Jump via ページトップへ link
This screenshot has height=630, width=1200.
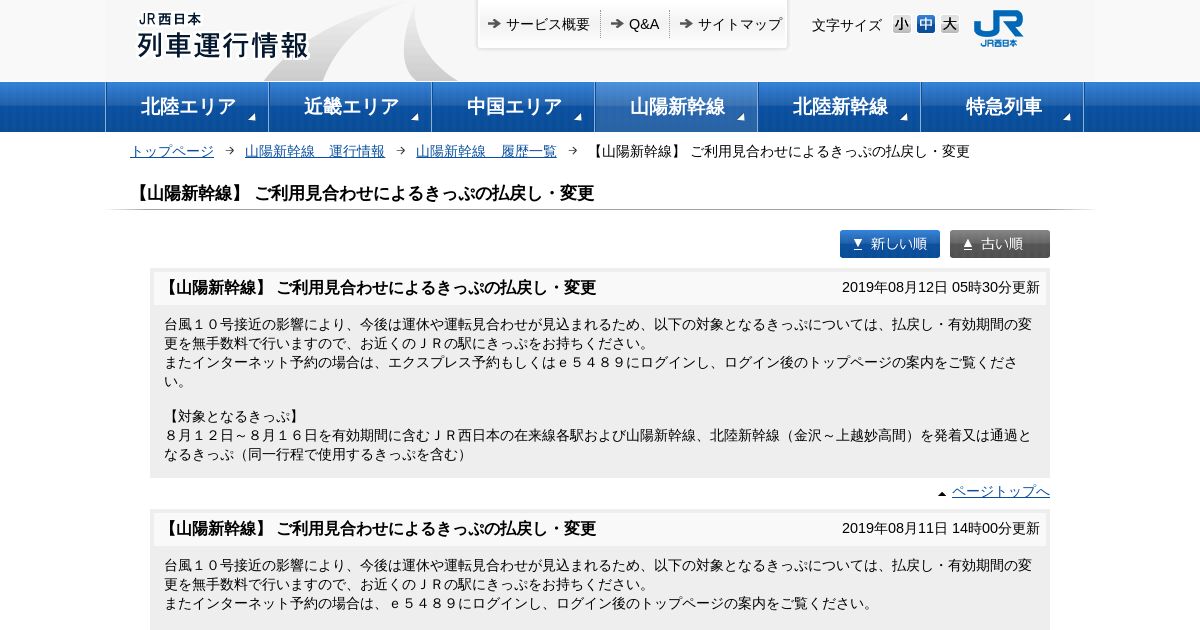pyautogui.click(x=1001, y=491)
